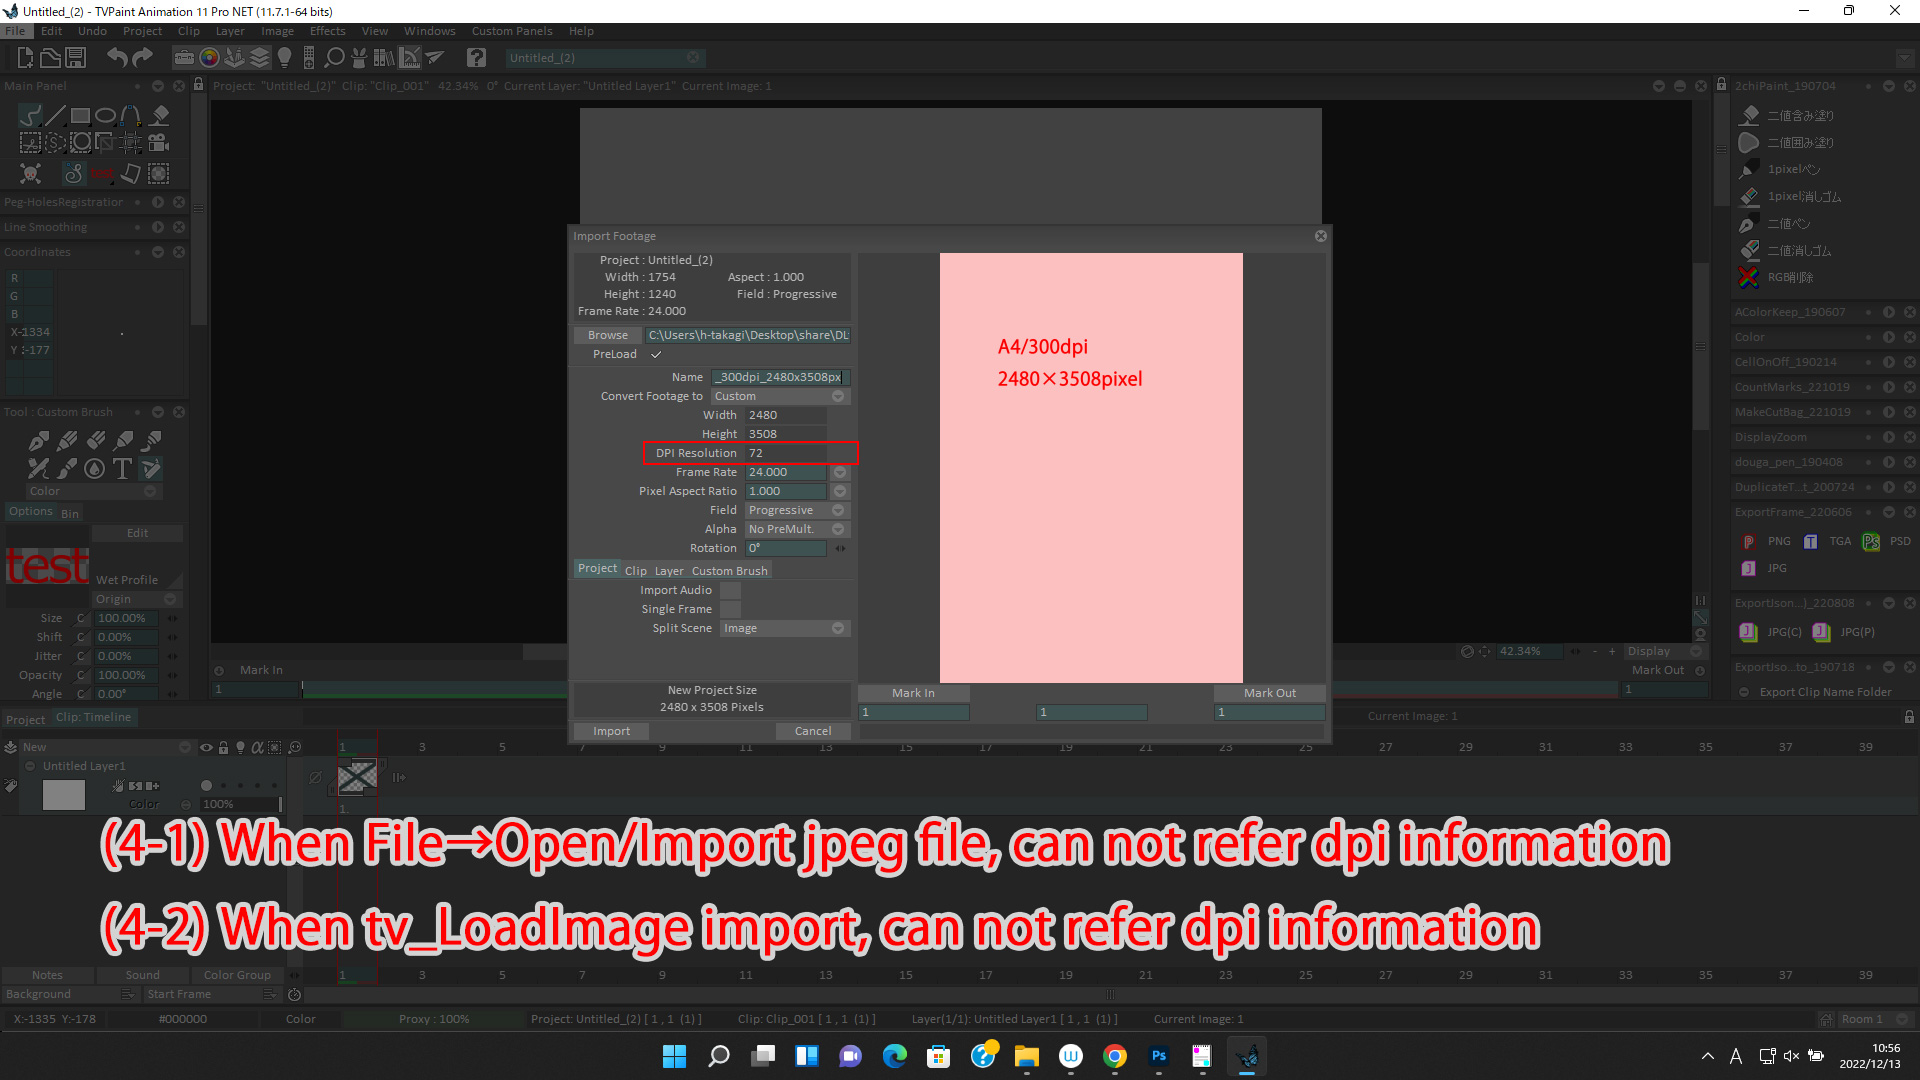Open the Origin dropdown in tool options
Screen dimensions: 1920x1080
[136, 599]
